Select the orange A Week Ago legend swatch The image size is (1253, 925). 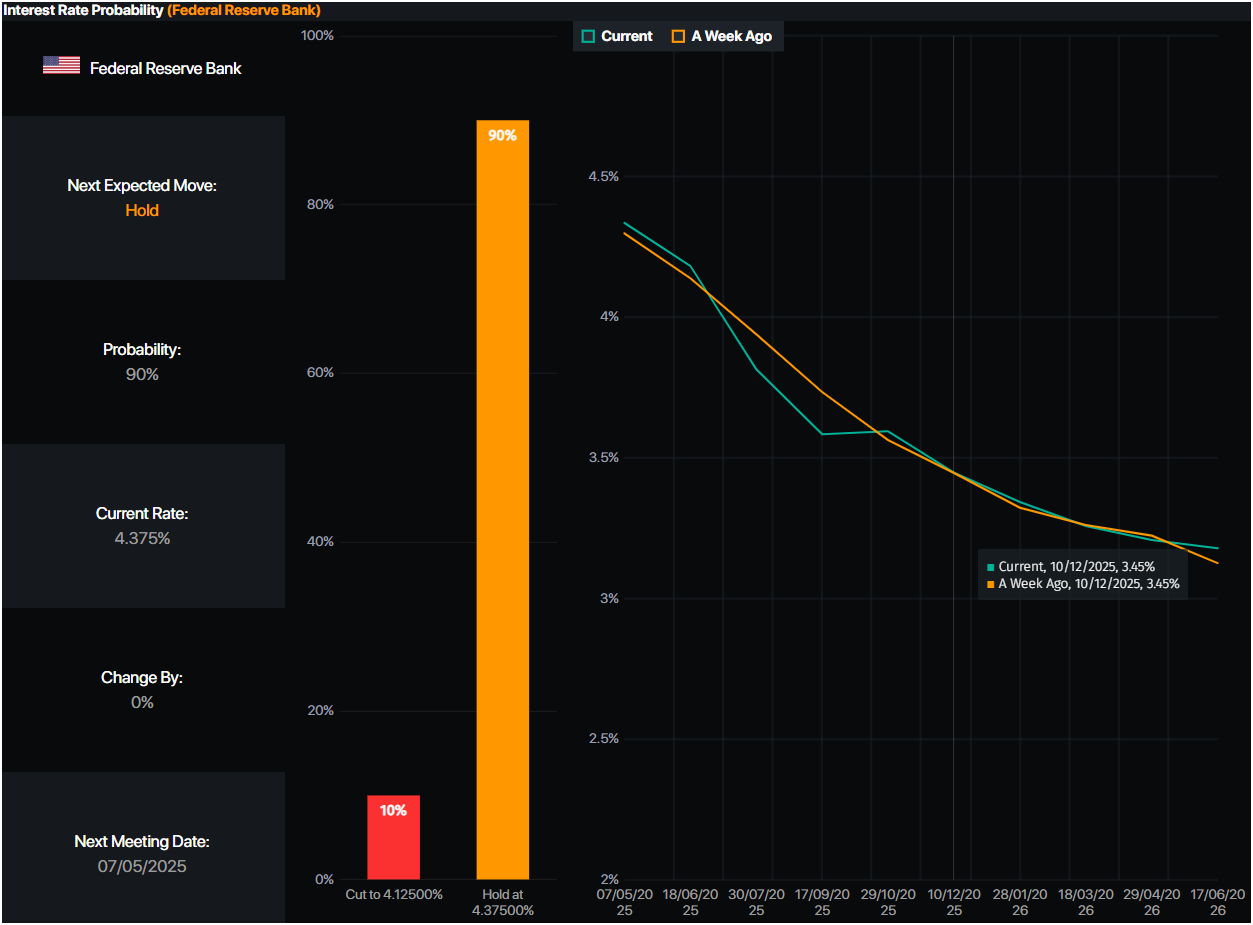(x=679, y=35)
